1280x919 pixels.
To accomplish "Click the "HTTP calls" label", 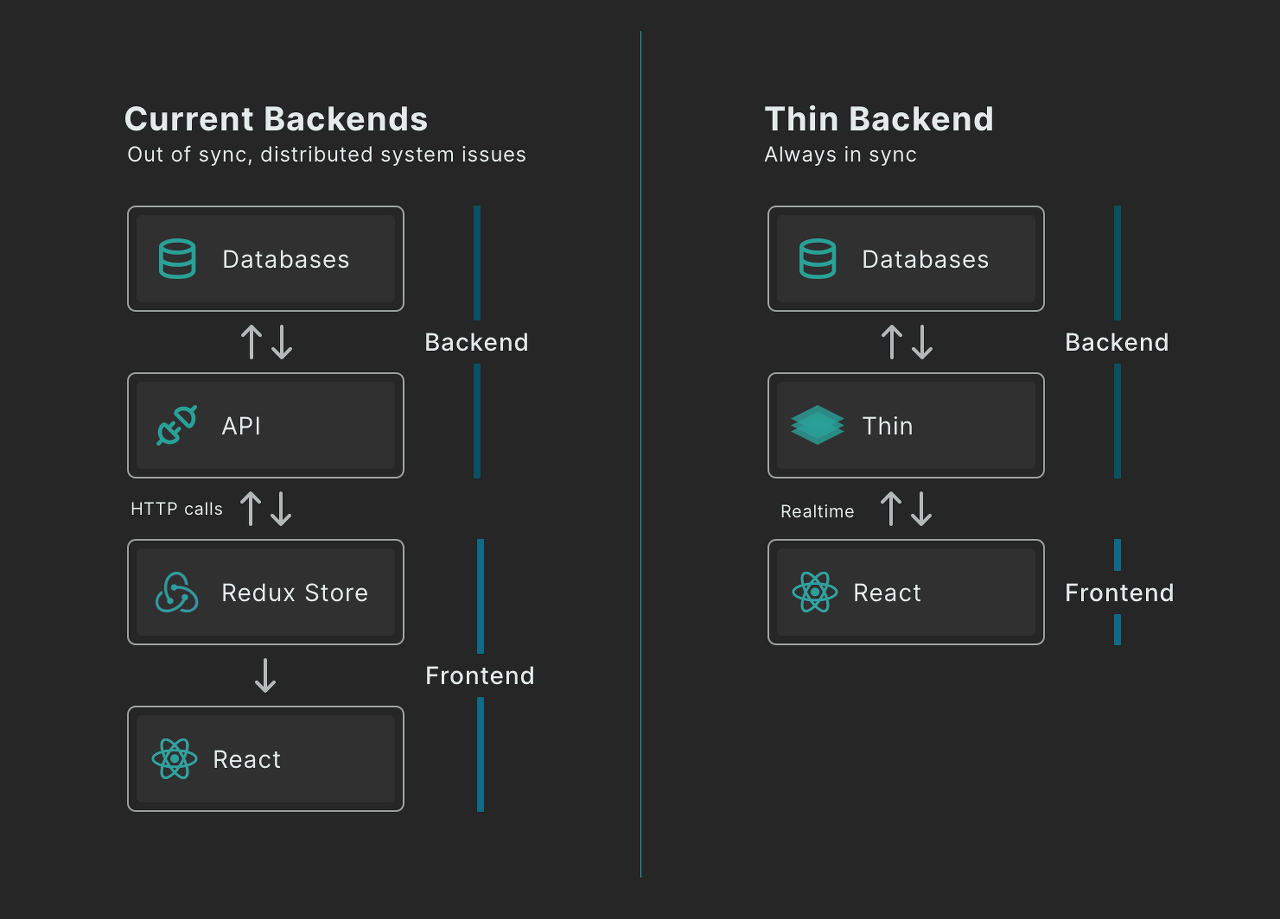I will (177, 509).
